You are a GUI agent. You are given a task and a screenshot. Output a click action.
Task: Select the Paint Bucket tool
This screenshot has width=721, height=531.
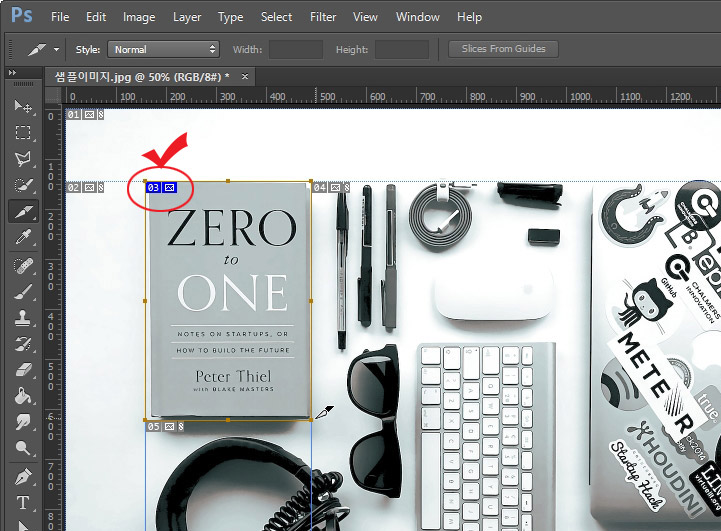pos(23,396)
